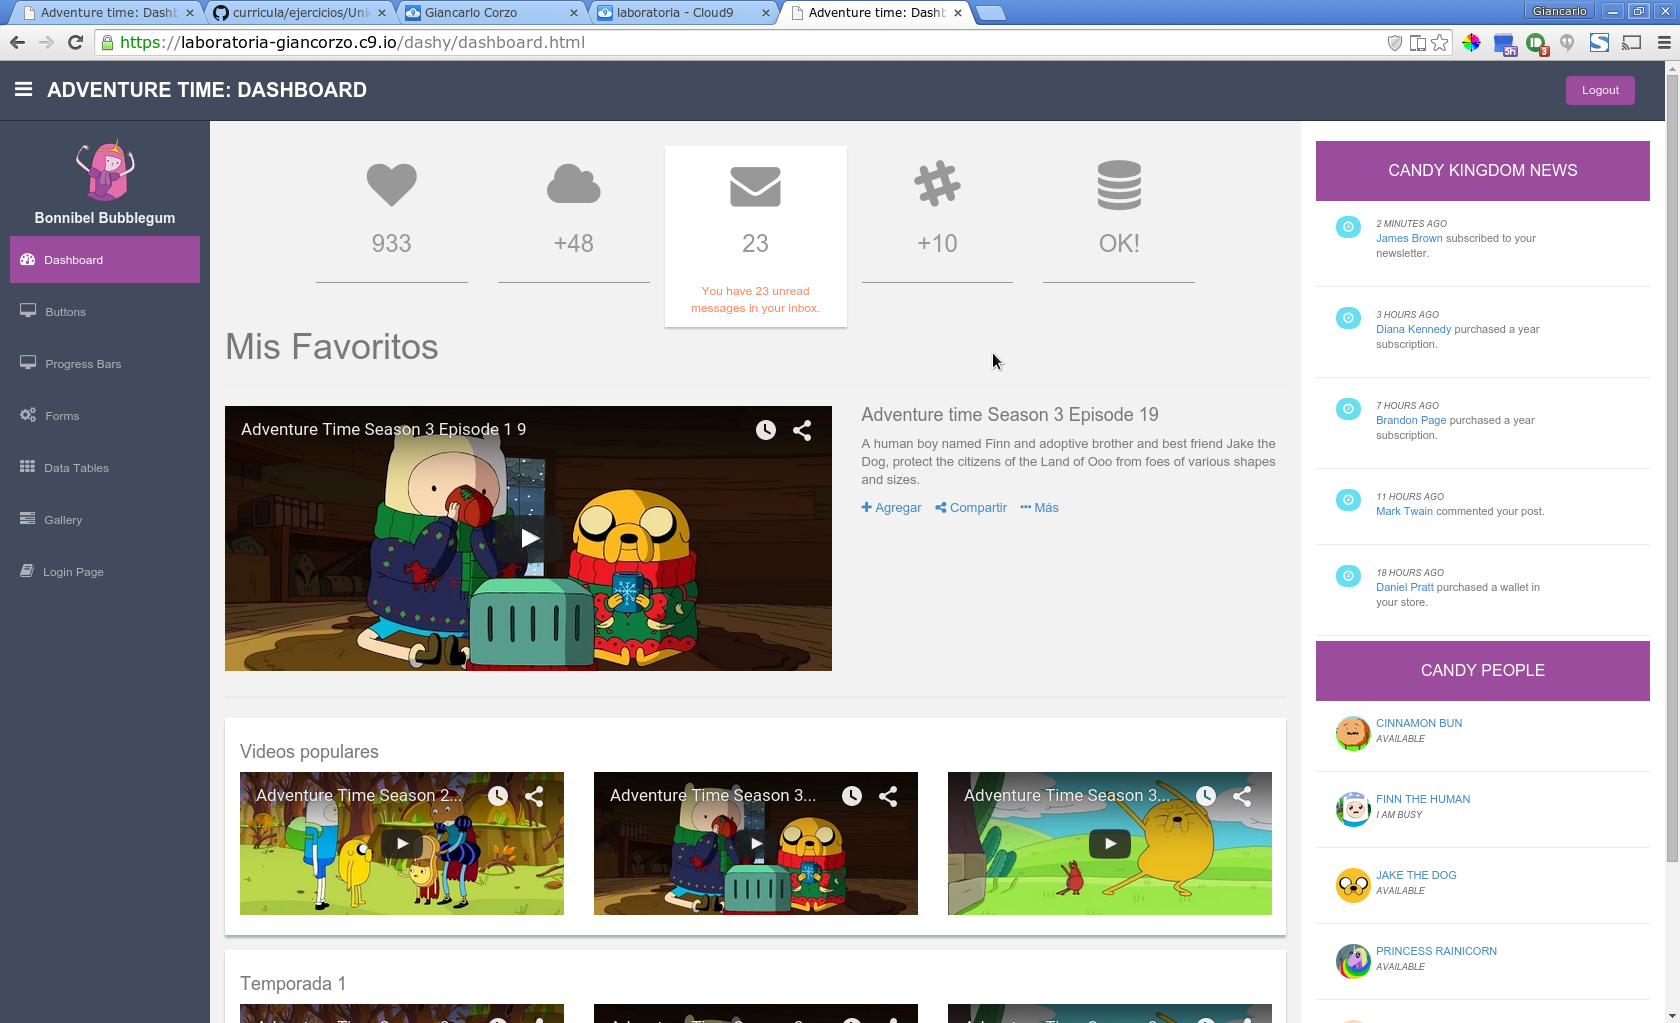Switch to Giancarlo Corzo tab
Image resolution: width=1680 pixels, height=1023 pixels.
tap(492, 13)
